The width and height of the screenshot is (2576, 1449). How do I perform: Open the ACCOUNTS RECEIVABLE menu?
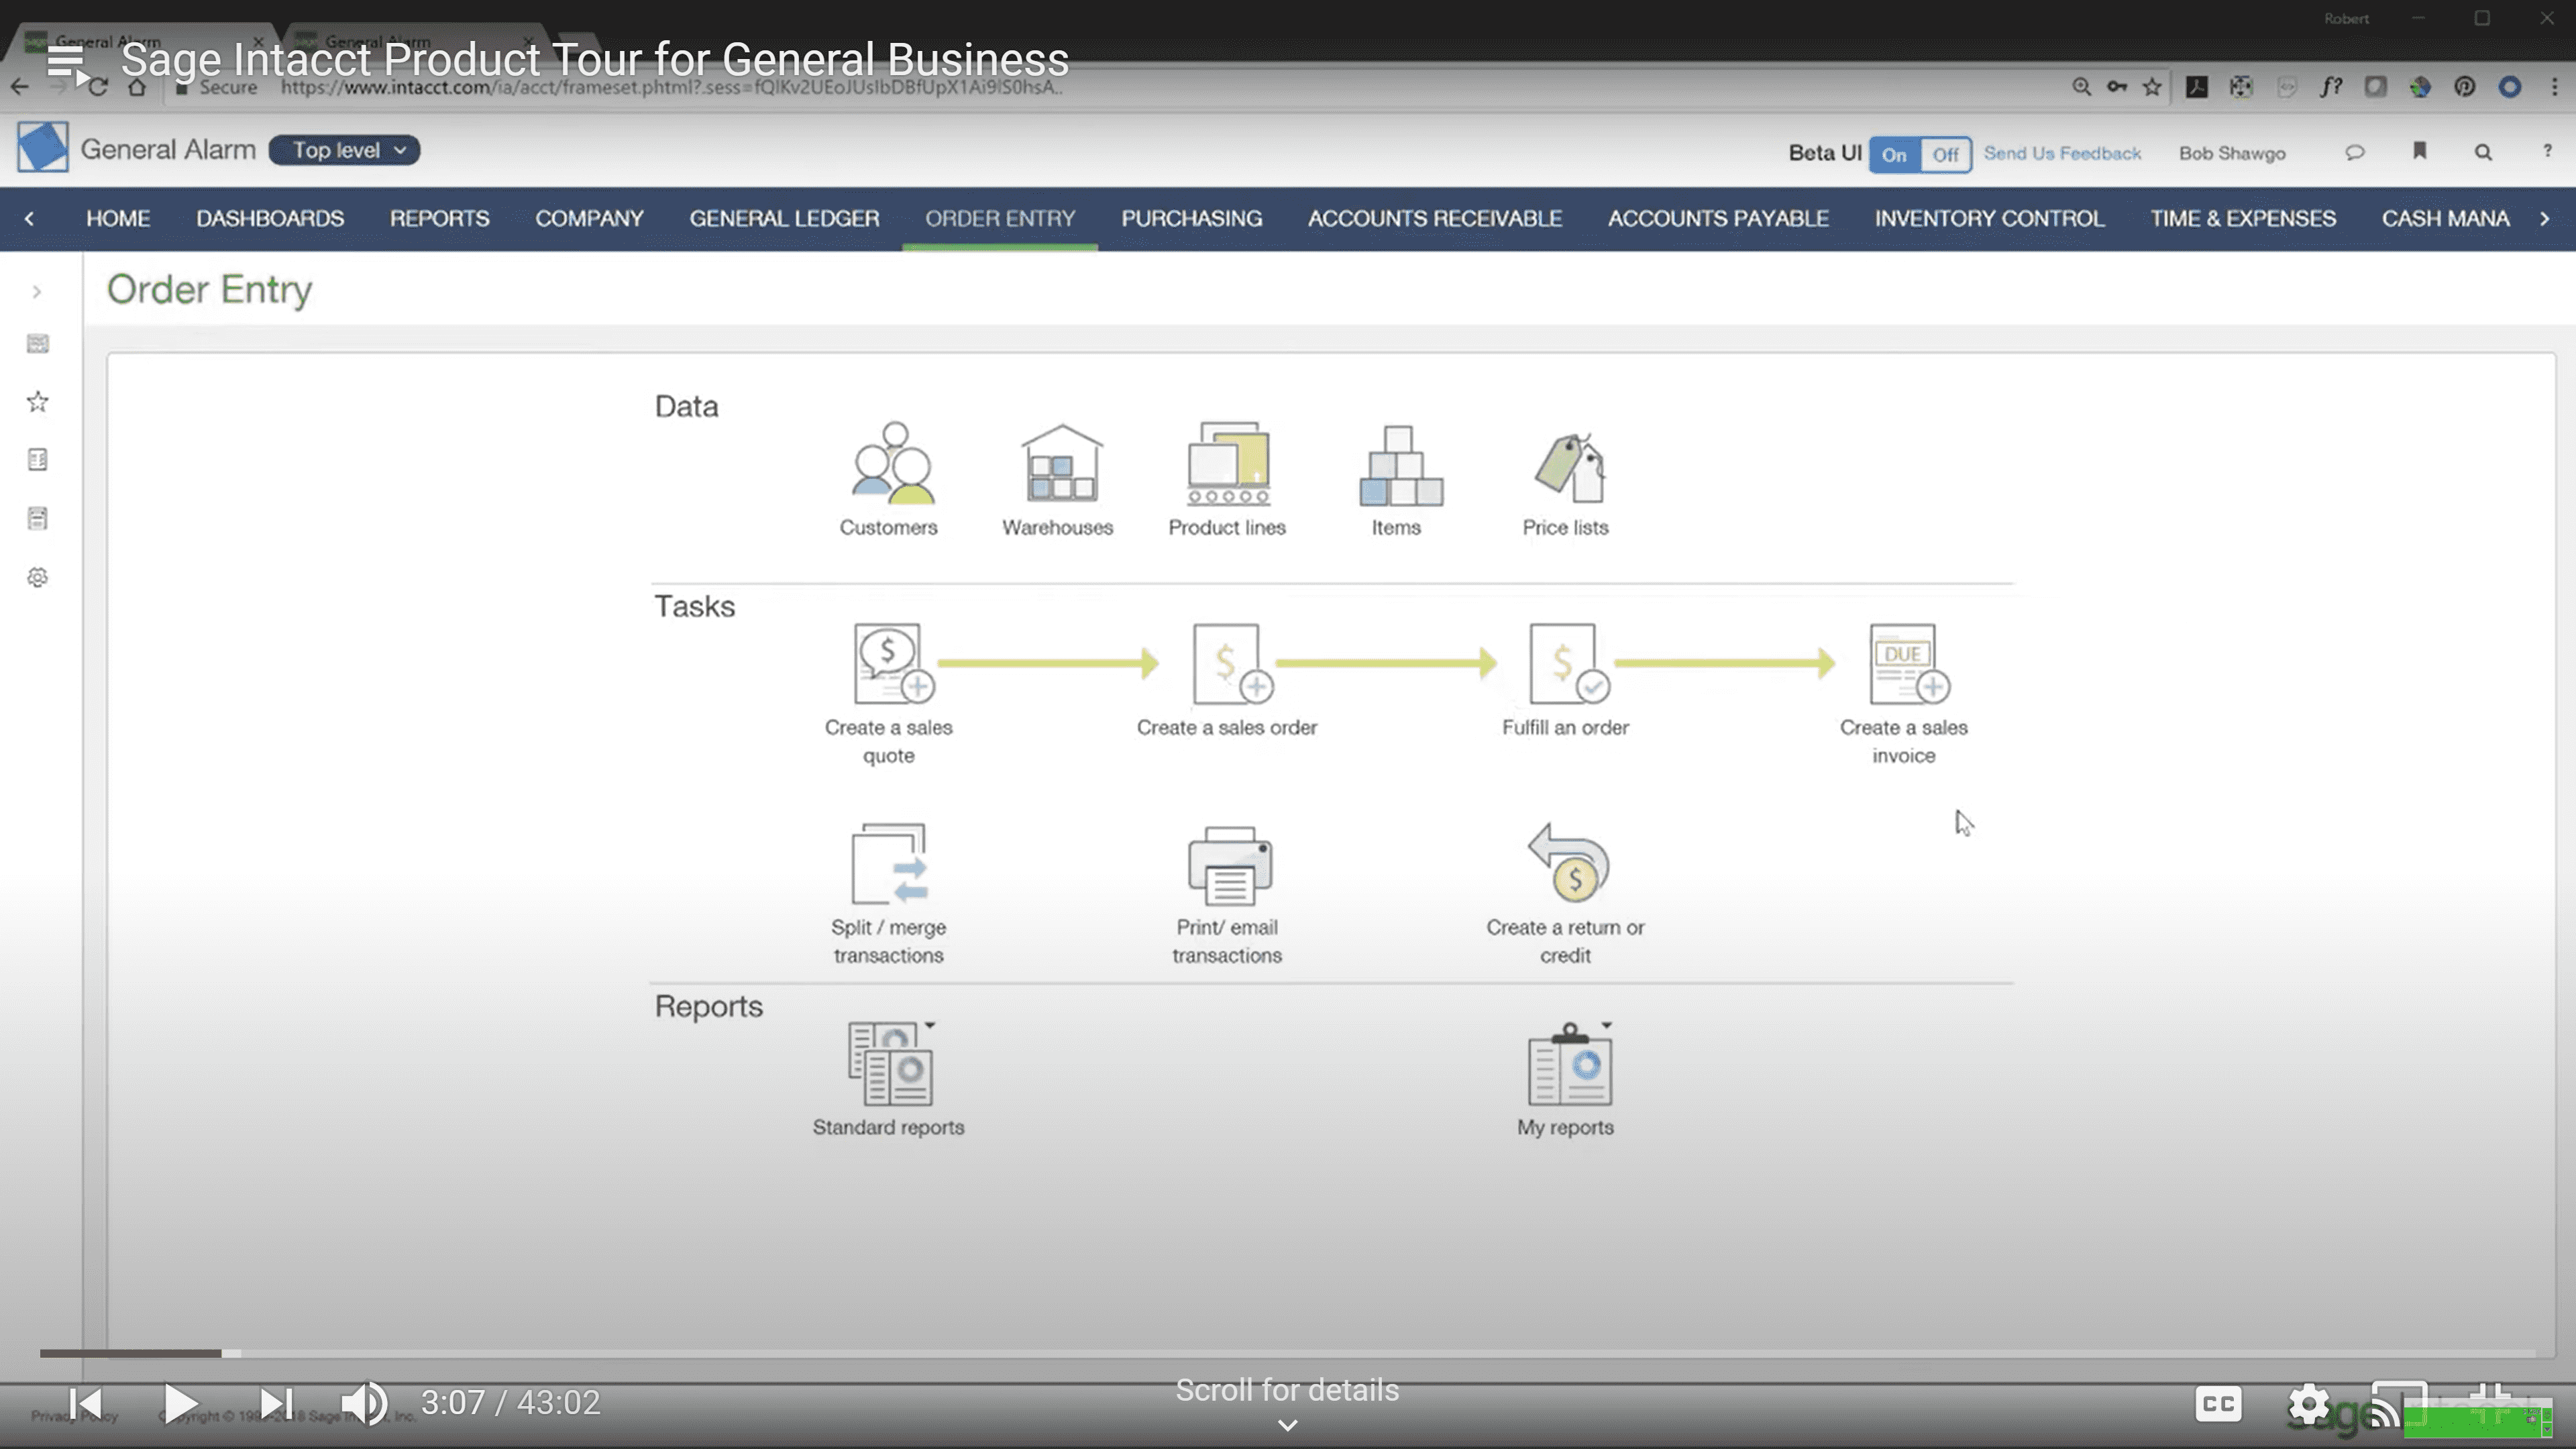(1435, 218)
